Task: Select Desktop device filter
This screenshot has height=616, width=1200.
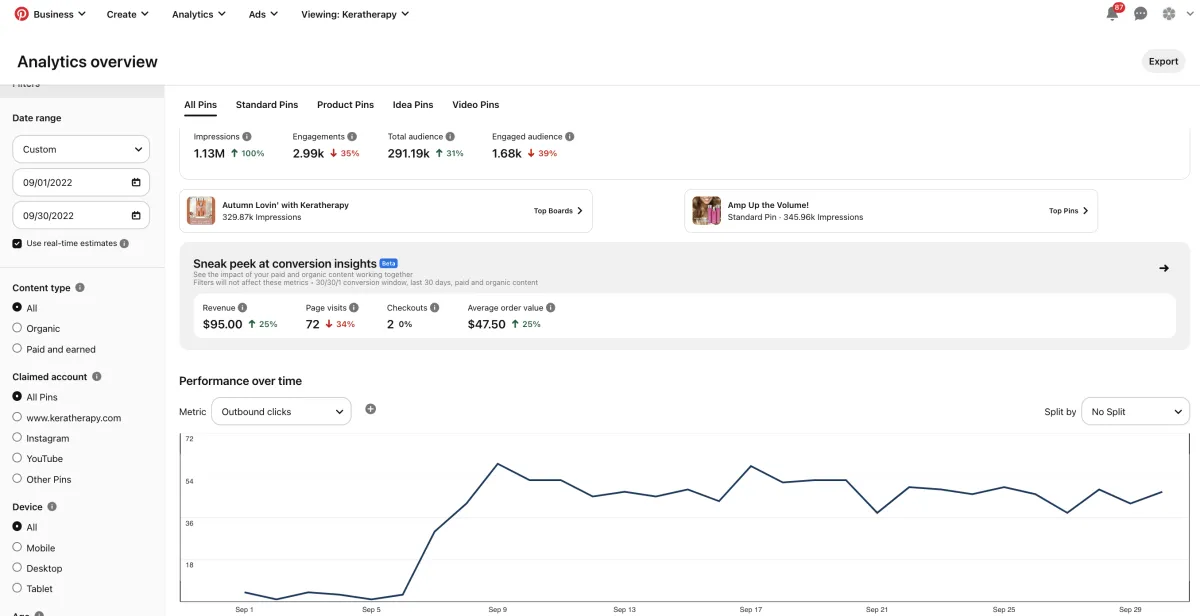Action: (x=17, y=568)
